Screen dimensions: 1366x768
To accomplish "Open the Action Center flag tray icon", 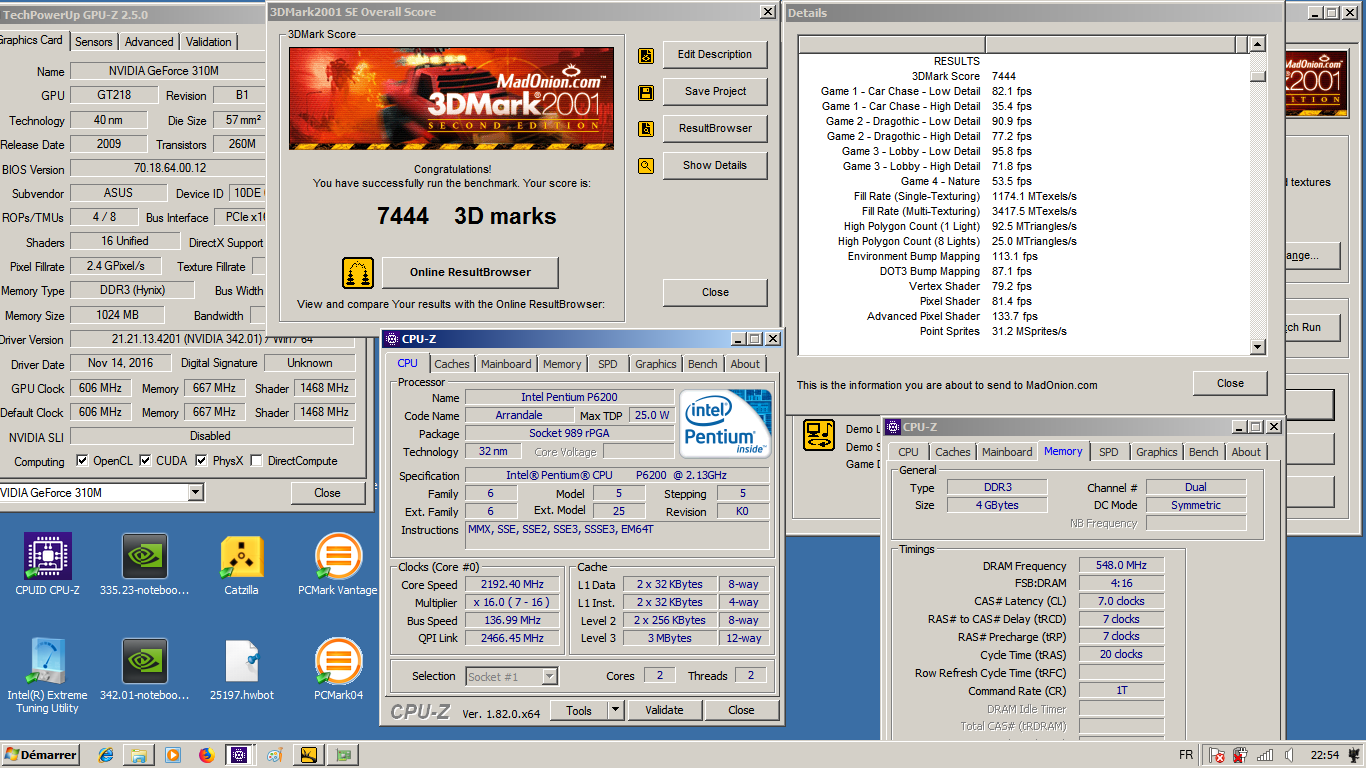I will (x=1217, y=755).
